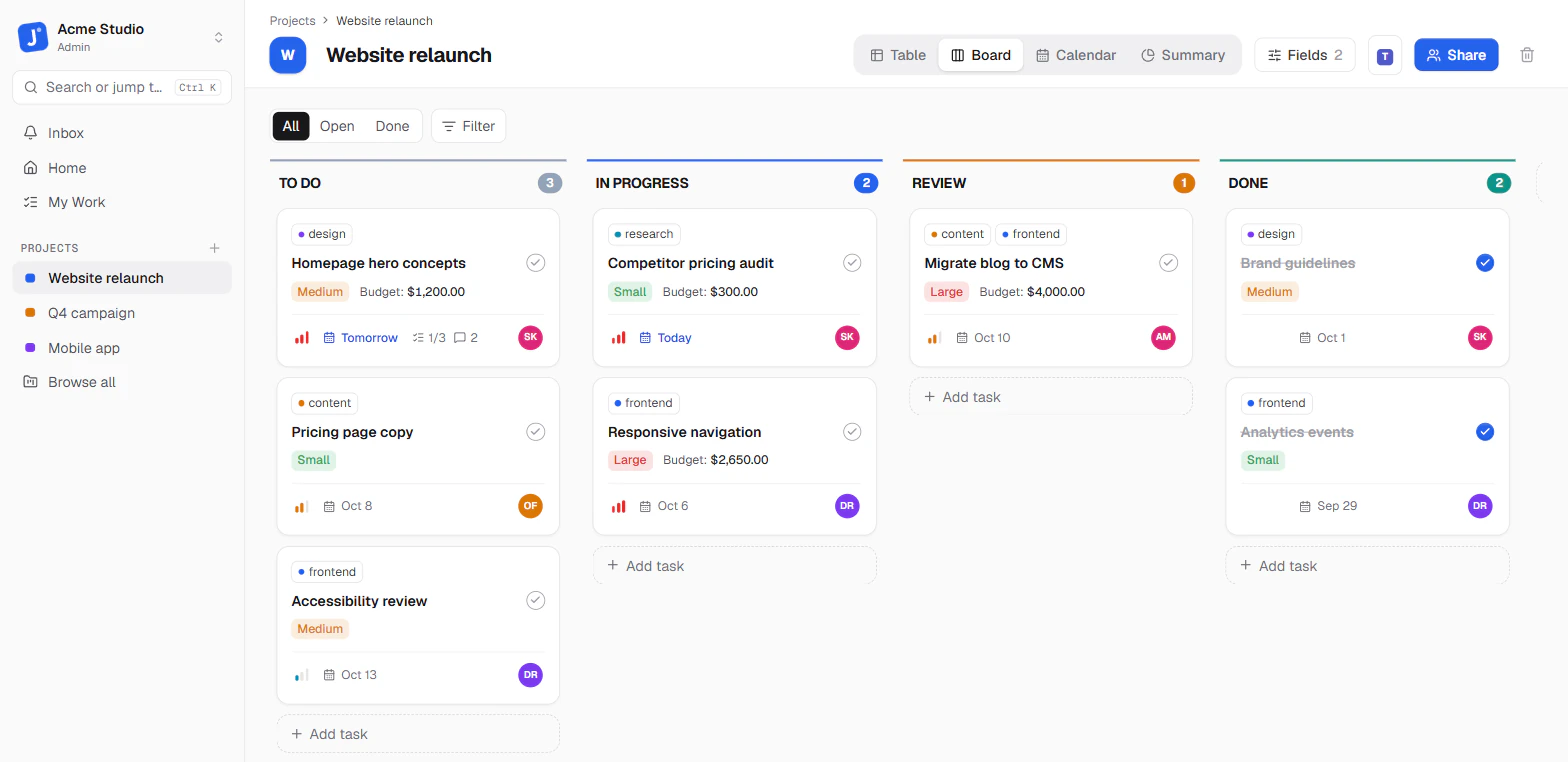Viewport: 1568px width, 762px height.
Task: Click the blue W project icon
Action: tap(288, 55)
